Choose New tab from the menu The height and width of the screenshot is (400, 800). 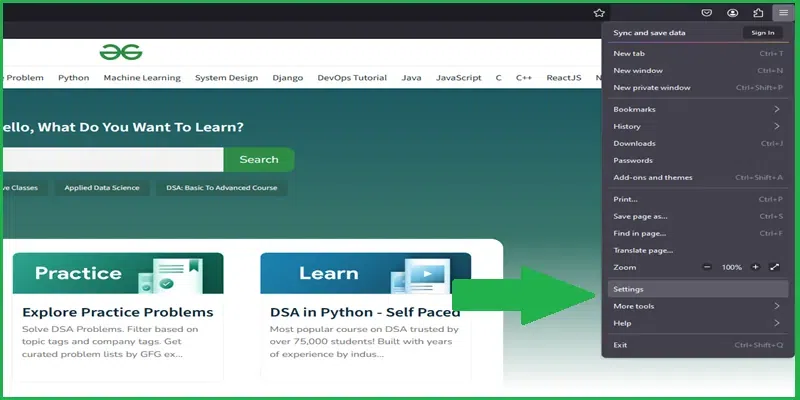(x=697, y=54)
